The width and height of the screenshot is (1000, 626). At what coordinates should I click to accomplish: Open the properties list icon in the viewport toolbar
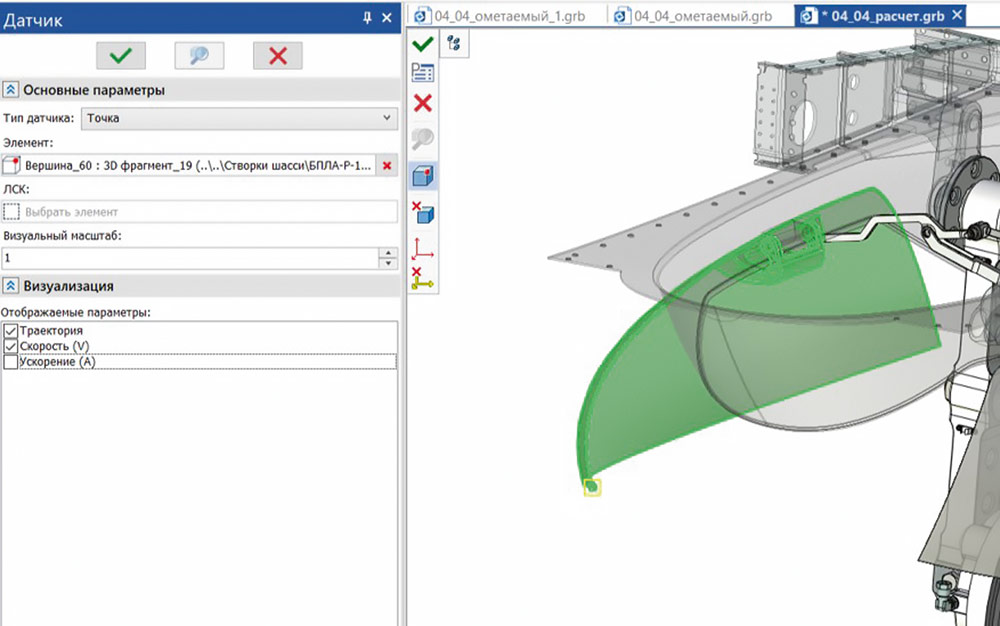(422, 73)
